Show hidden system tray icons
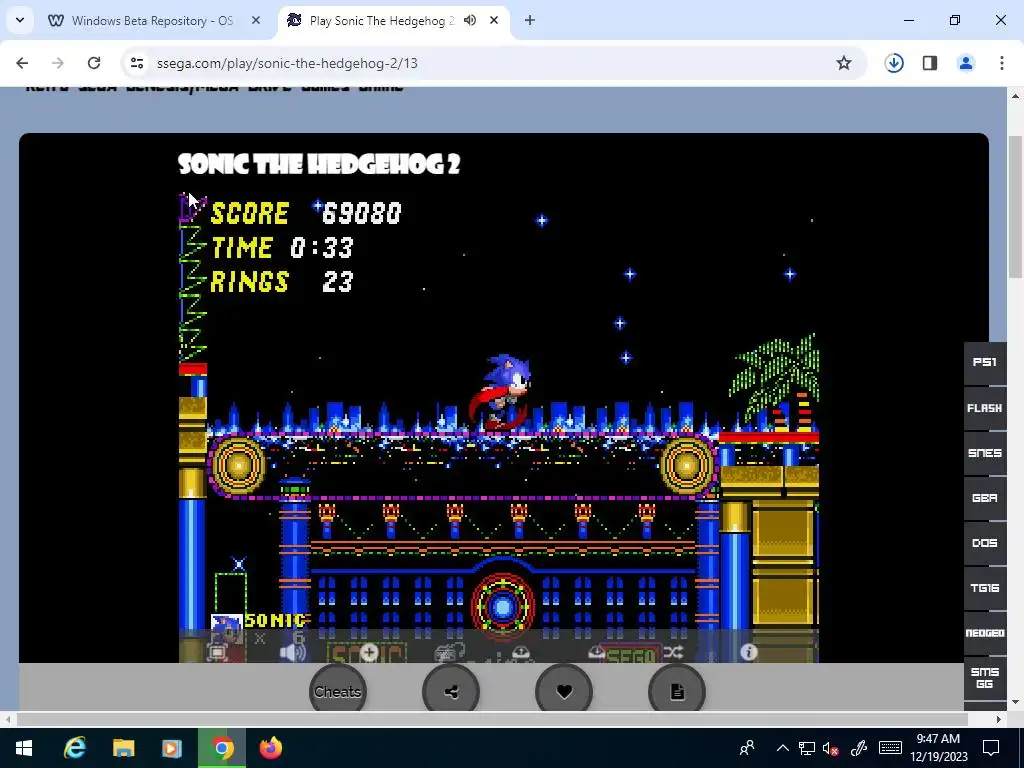The height and width of the screenshot is (768, 1024). [782, 748]
